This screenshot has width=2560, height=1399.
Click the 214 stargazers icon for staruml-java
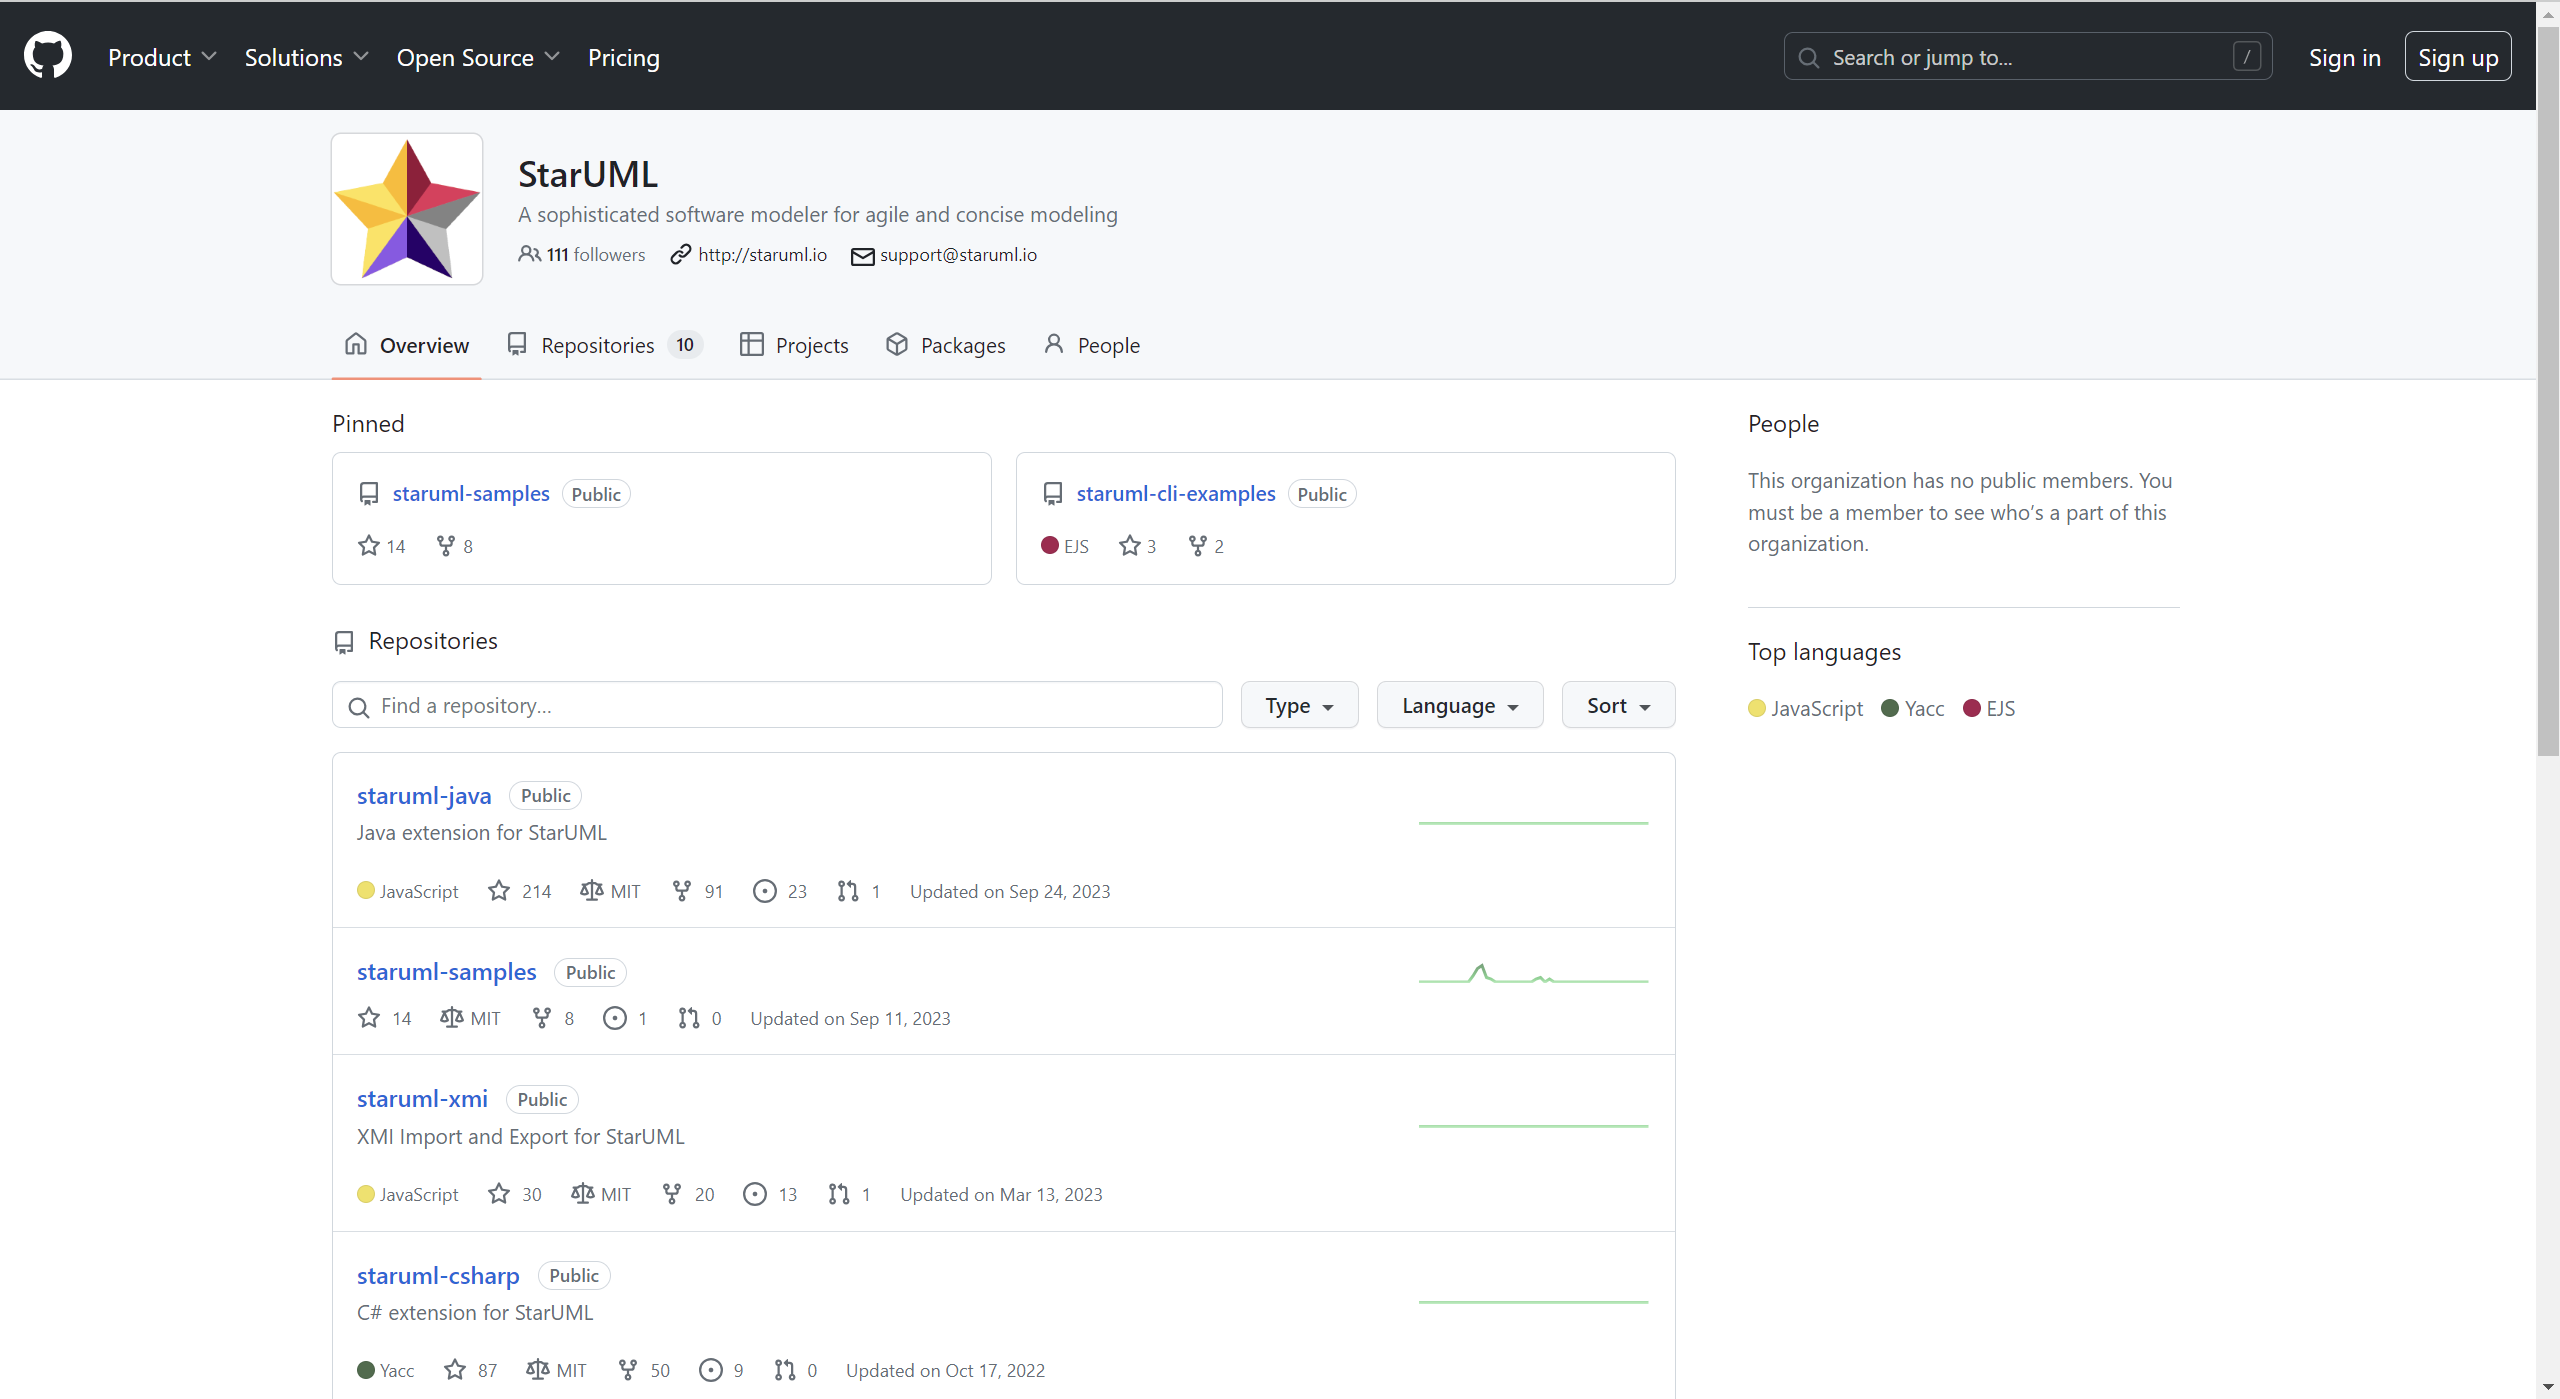coord(499,891)
